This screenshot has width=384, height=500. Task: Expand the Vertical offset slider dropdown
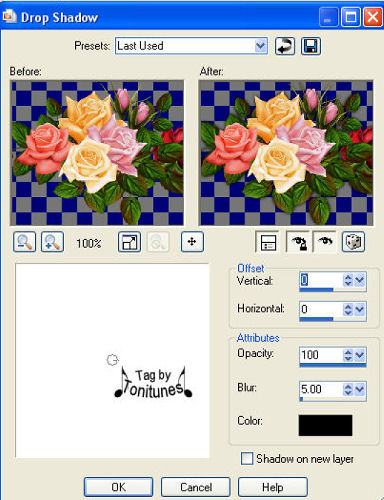[359, 280]
